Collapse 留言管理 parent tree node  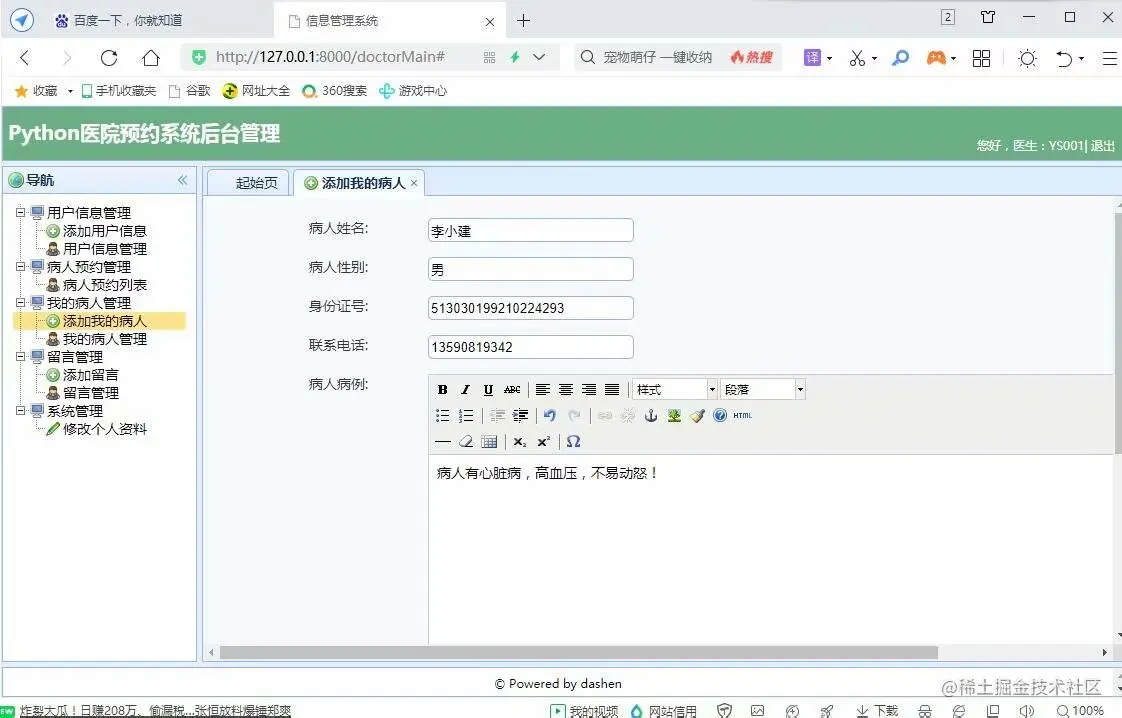[21, 356]
